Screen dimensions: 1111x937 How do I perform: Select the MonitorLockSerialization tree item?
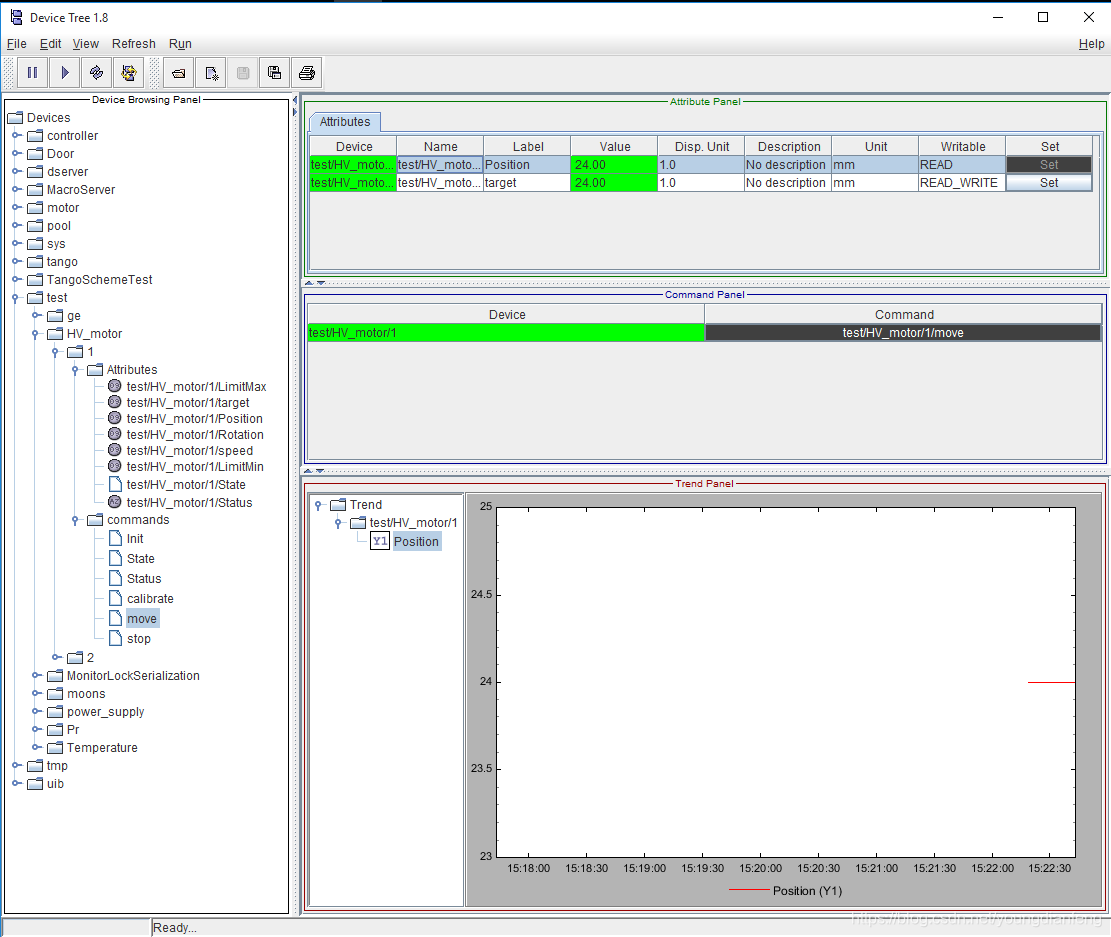133,675
